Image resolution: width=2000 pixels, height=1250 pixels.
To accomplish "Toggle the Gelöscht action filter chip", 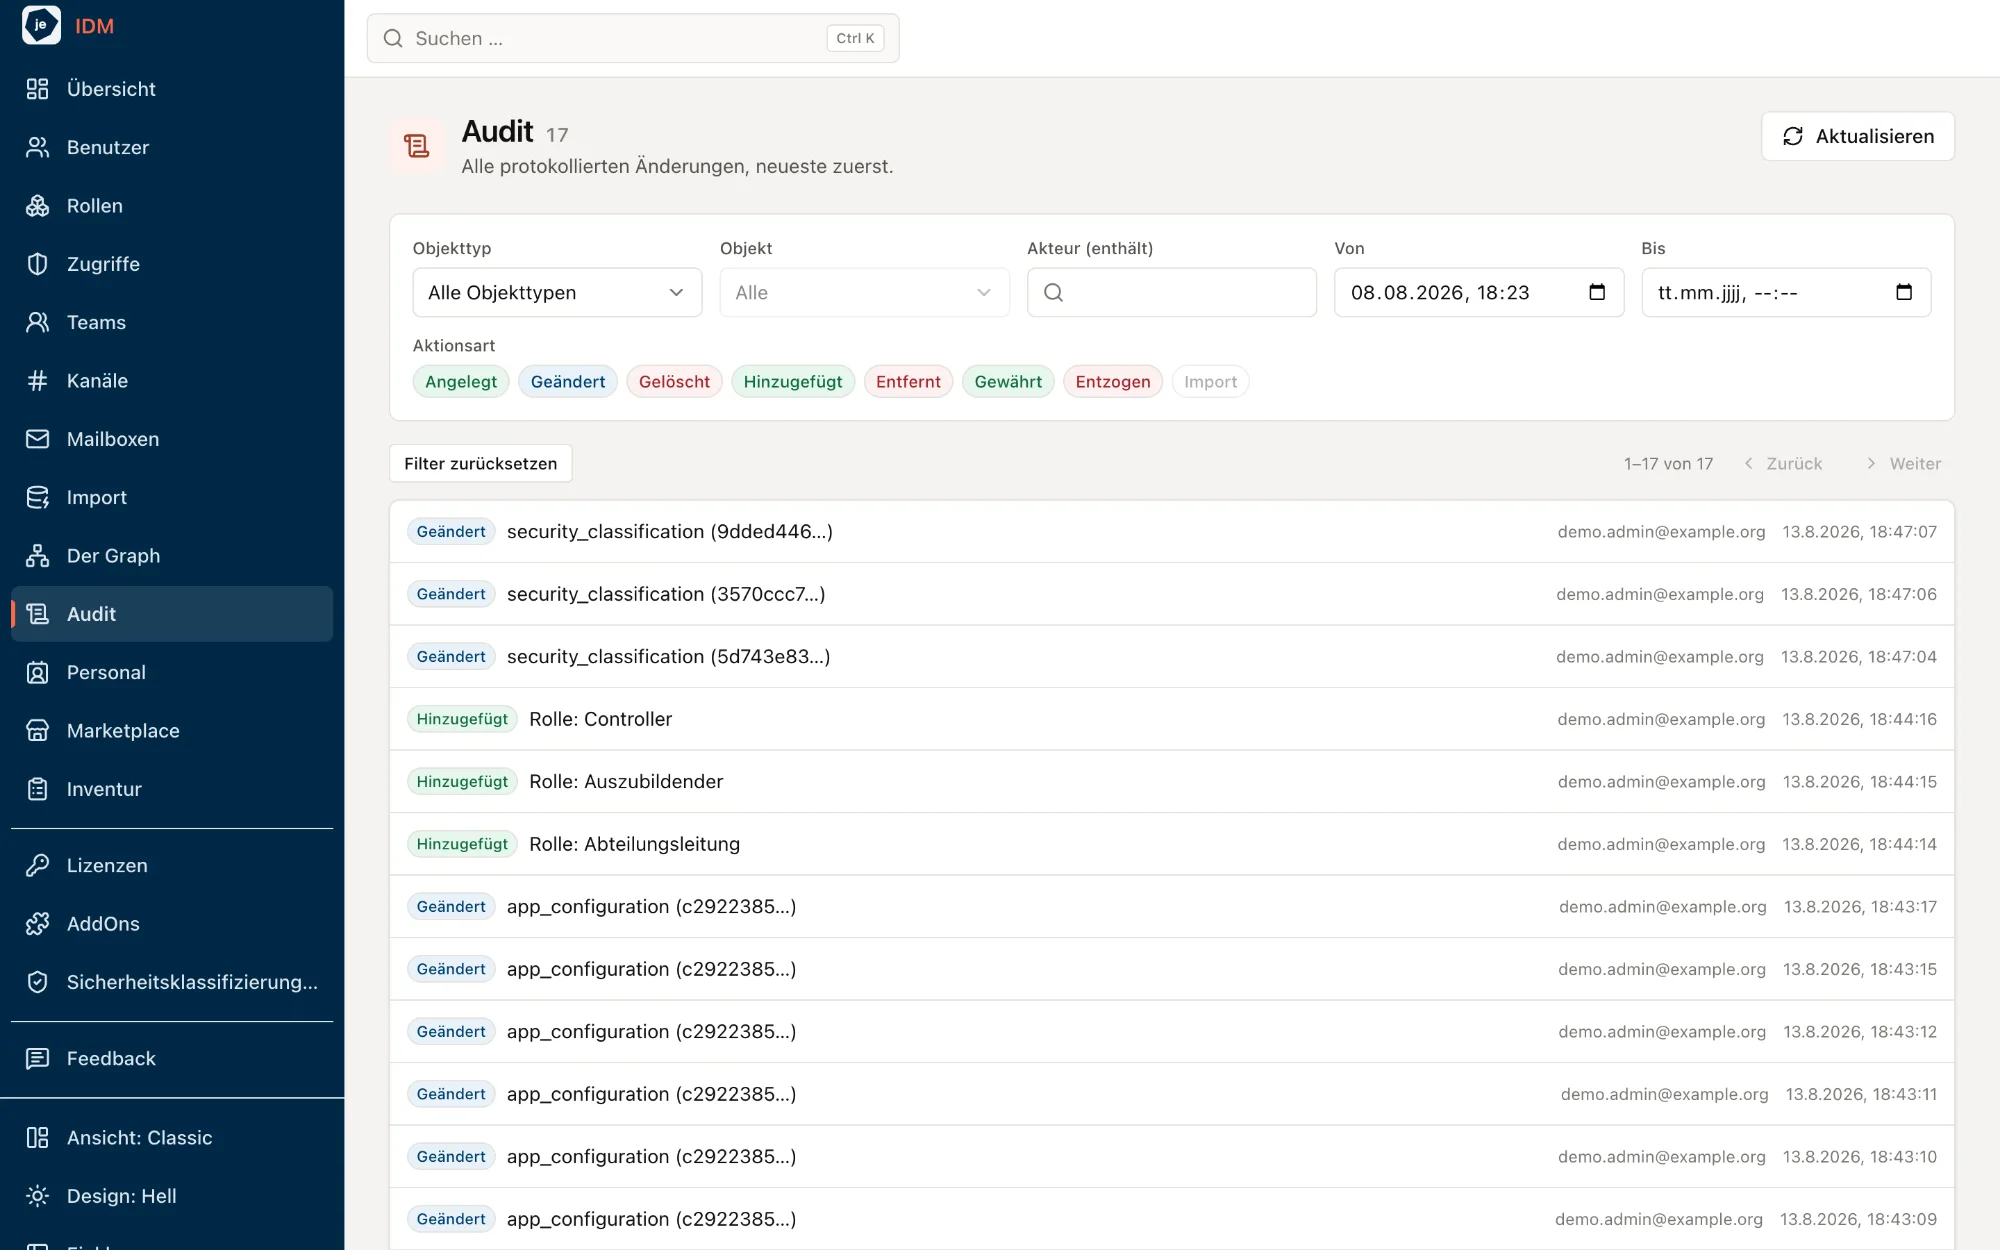I will pyautogui.click(x=674, y=381).
